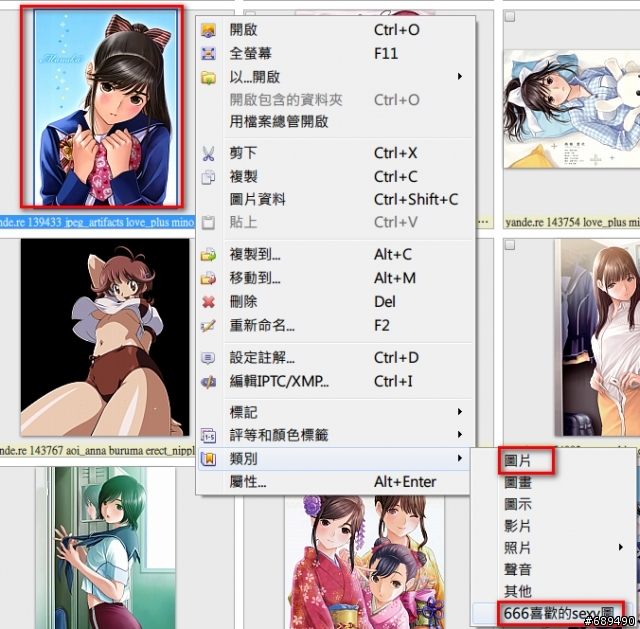Select 圖片資料 entry
The width and height of the screenshot is (640, 629).
[336, 200]
